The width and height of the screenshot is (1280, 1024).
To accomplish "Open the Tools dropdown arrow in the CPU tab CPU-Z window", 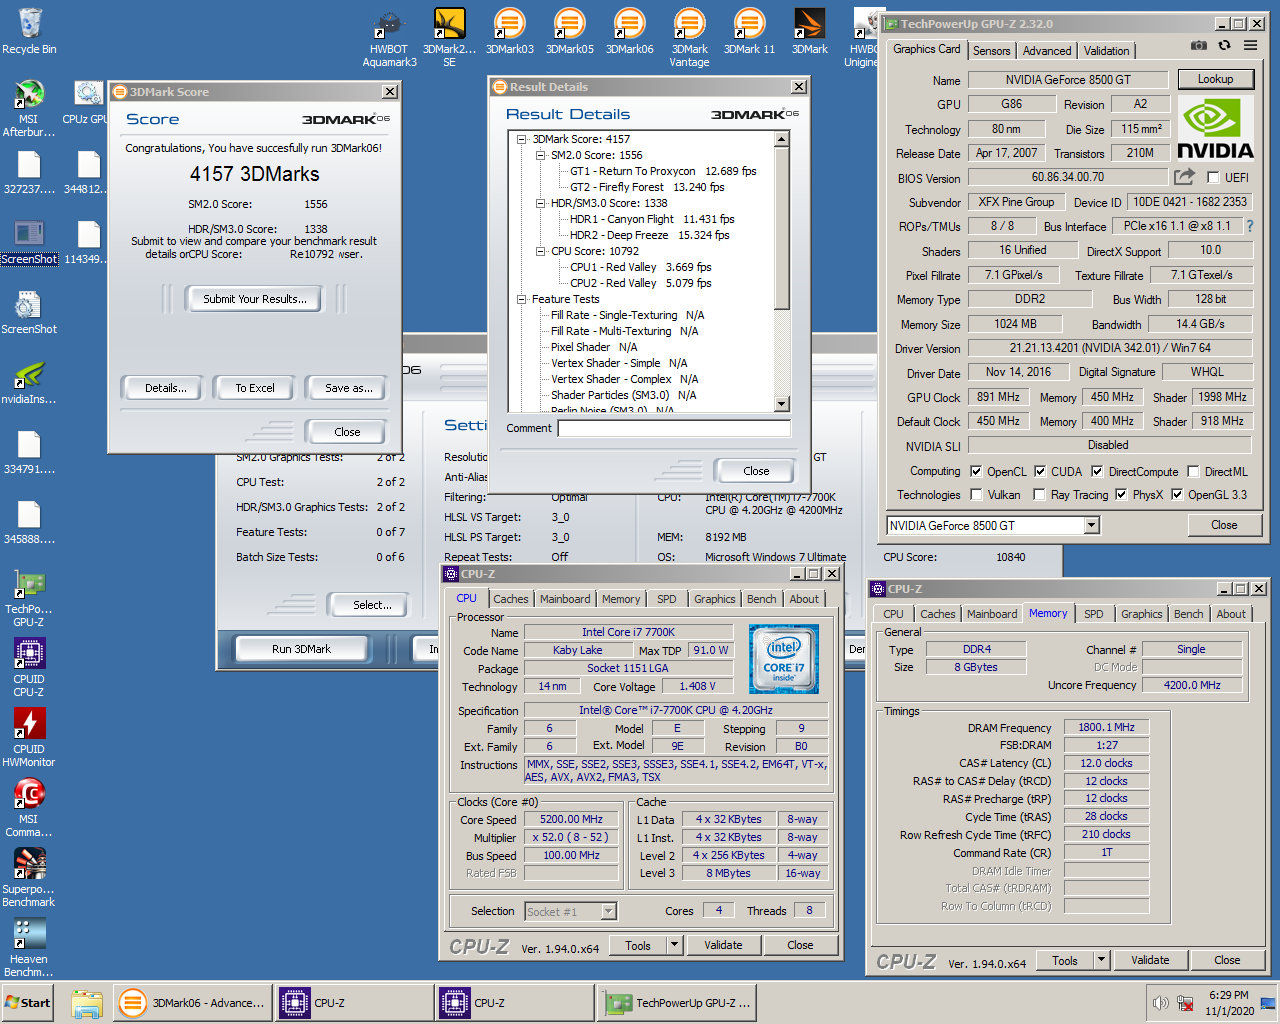I will (674, 945).
